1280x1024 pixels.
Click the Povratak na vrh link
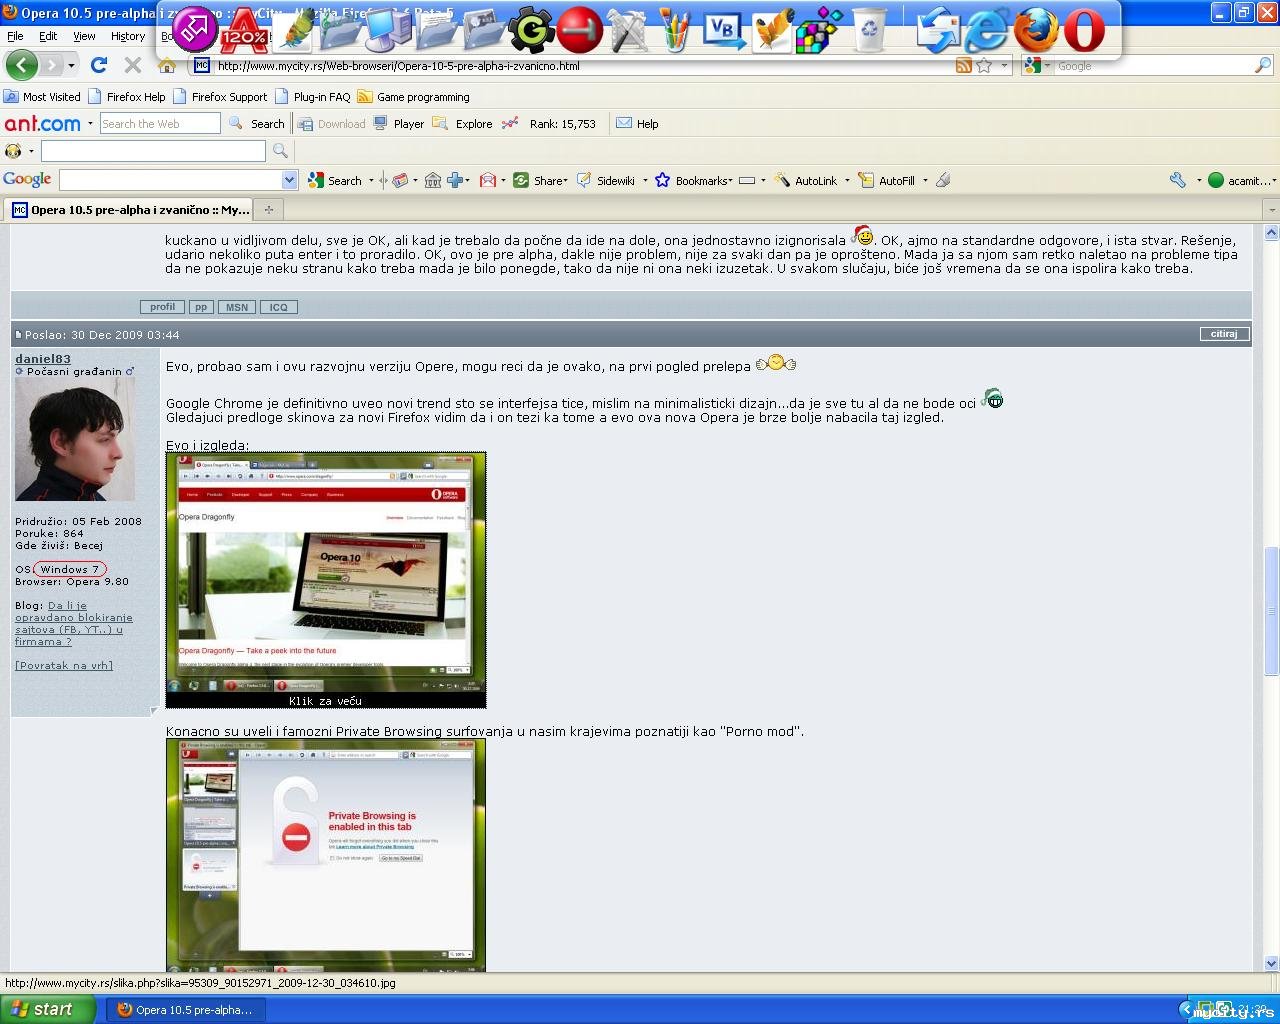64,665
